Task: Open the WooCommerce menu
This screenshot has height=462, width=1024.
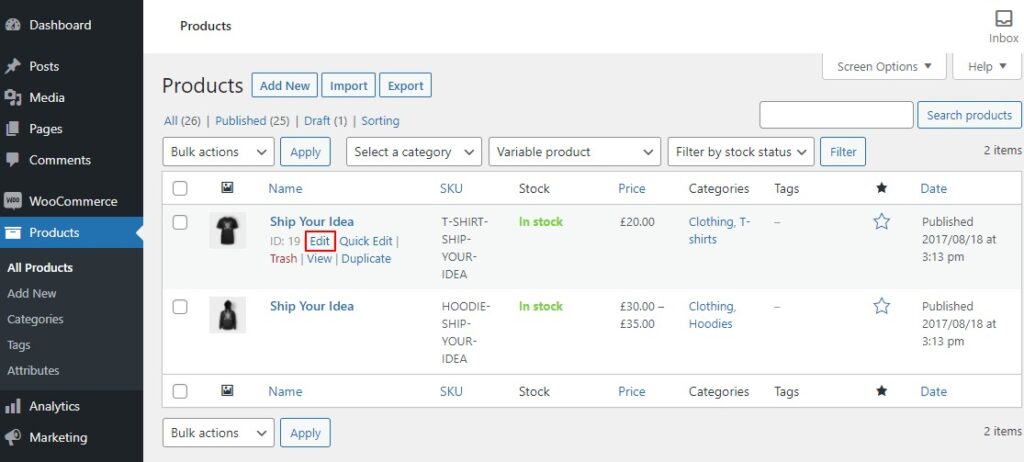Action: pyautogui.click(x=71, y=201)
